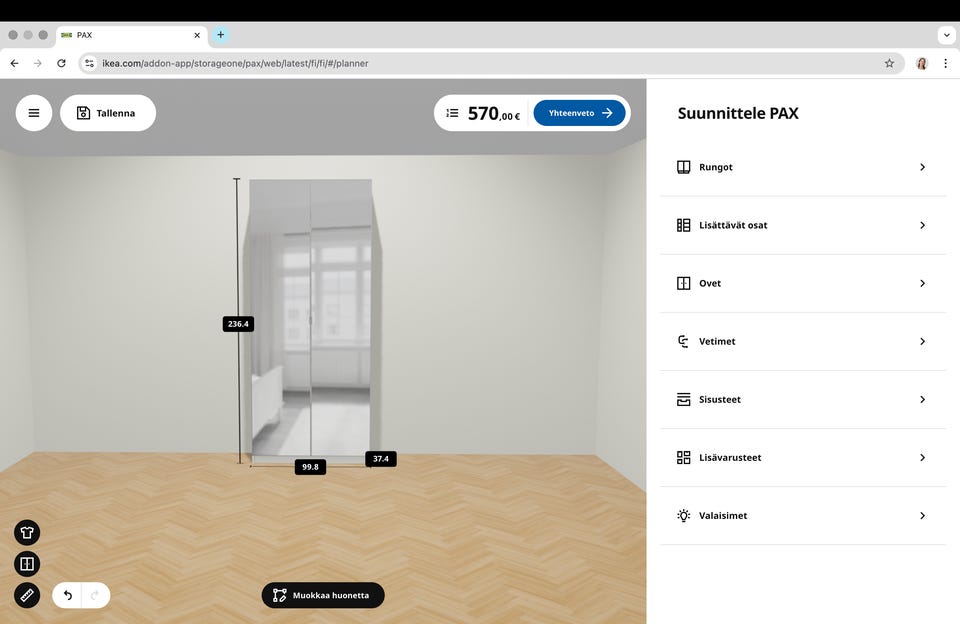Toggle the ruler measurements button
960x624 pixels.
(x=27, y=595)
